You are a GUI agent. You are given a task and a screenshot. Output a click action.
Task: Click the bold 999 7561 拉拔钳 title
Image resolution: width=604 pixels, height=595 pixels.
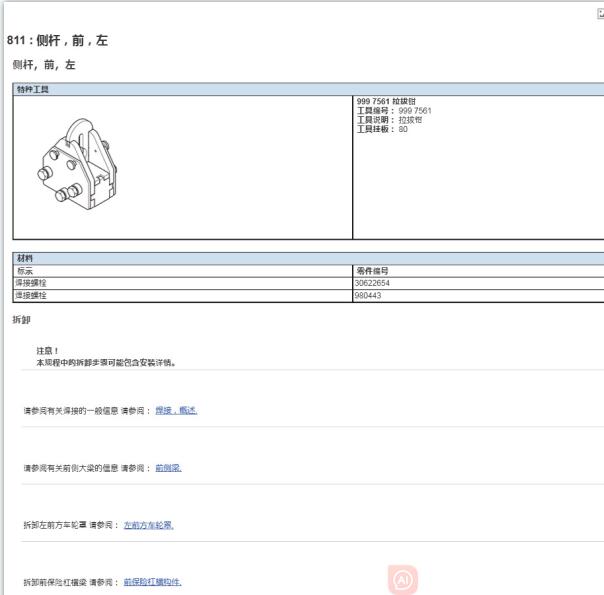(386, 101)
